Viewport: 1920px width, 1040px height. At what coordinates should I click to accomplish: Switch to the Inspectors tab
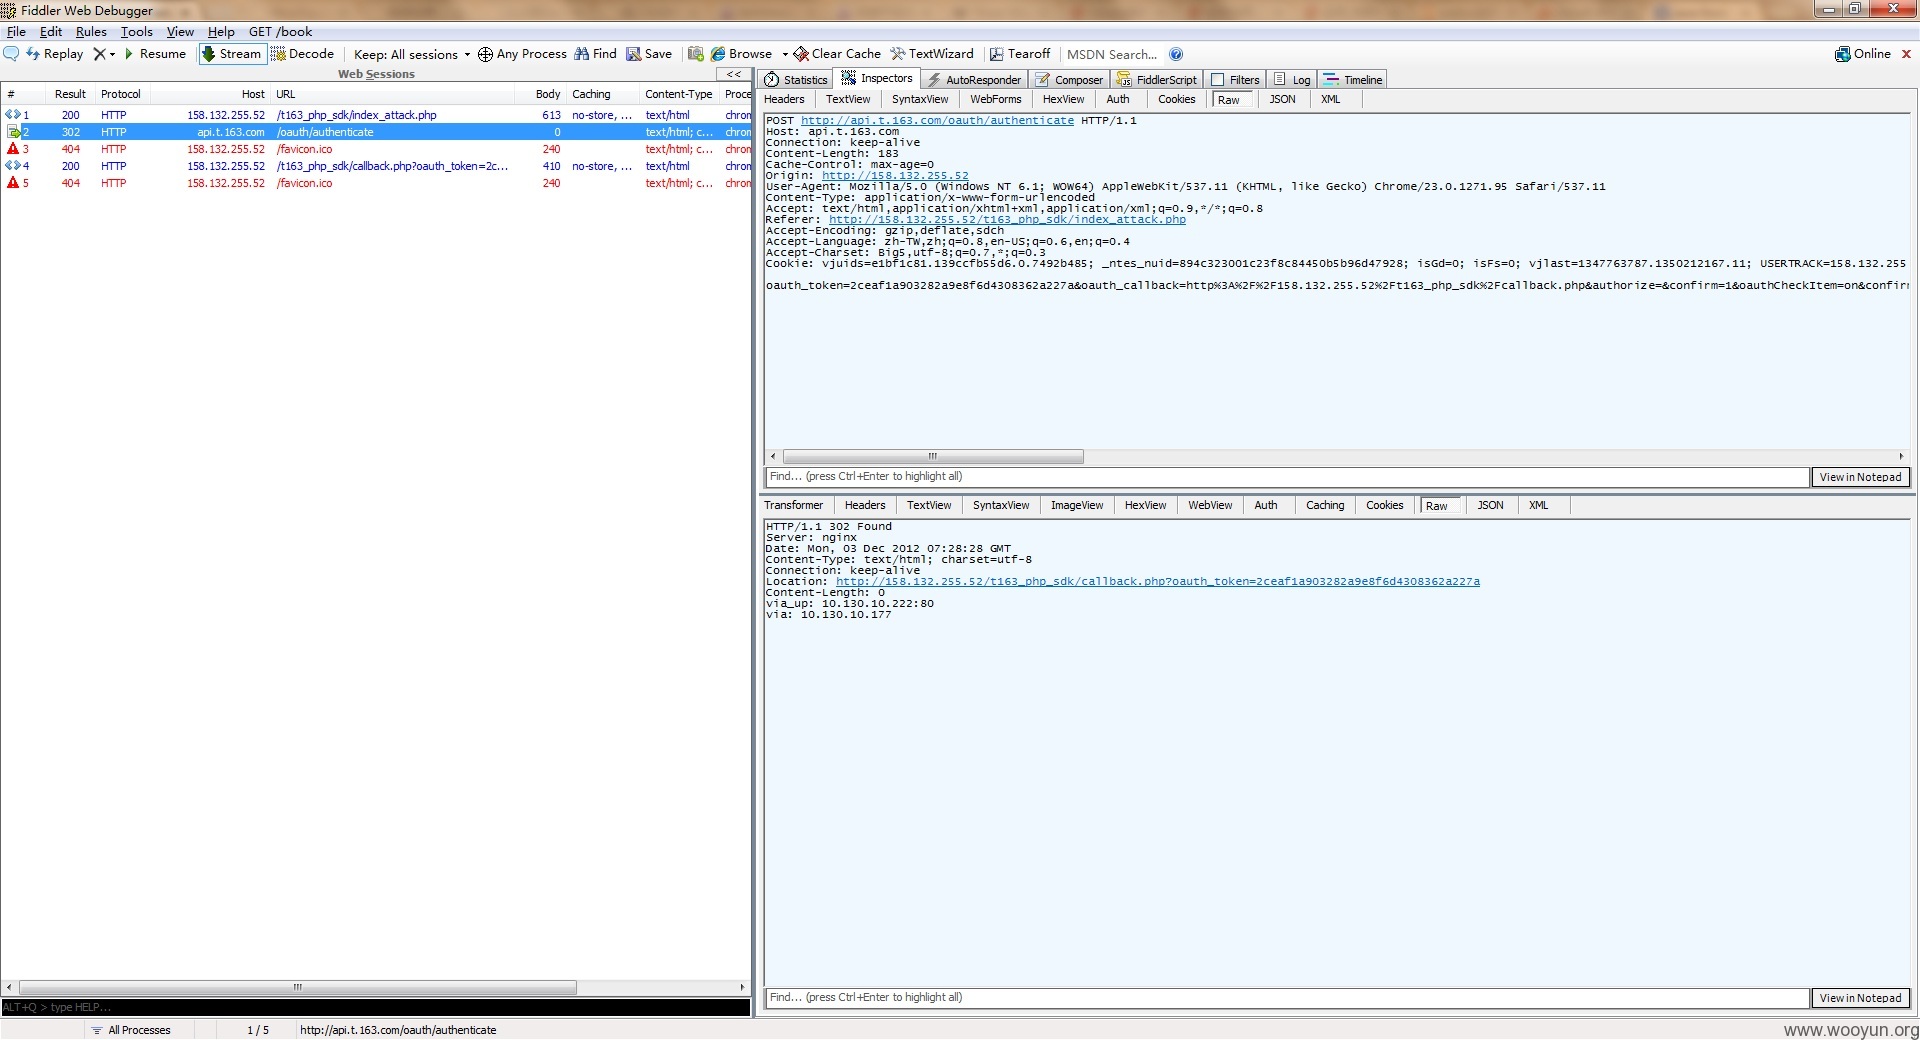pos(877,78)
